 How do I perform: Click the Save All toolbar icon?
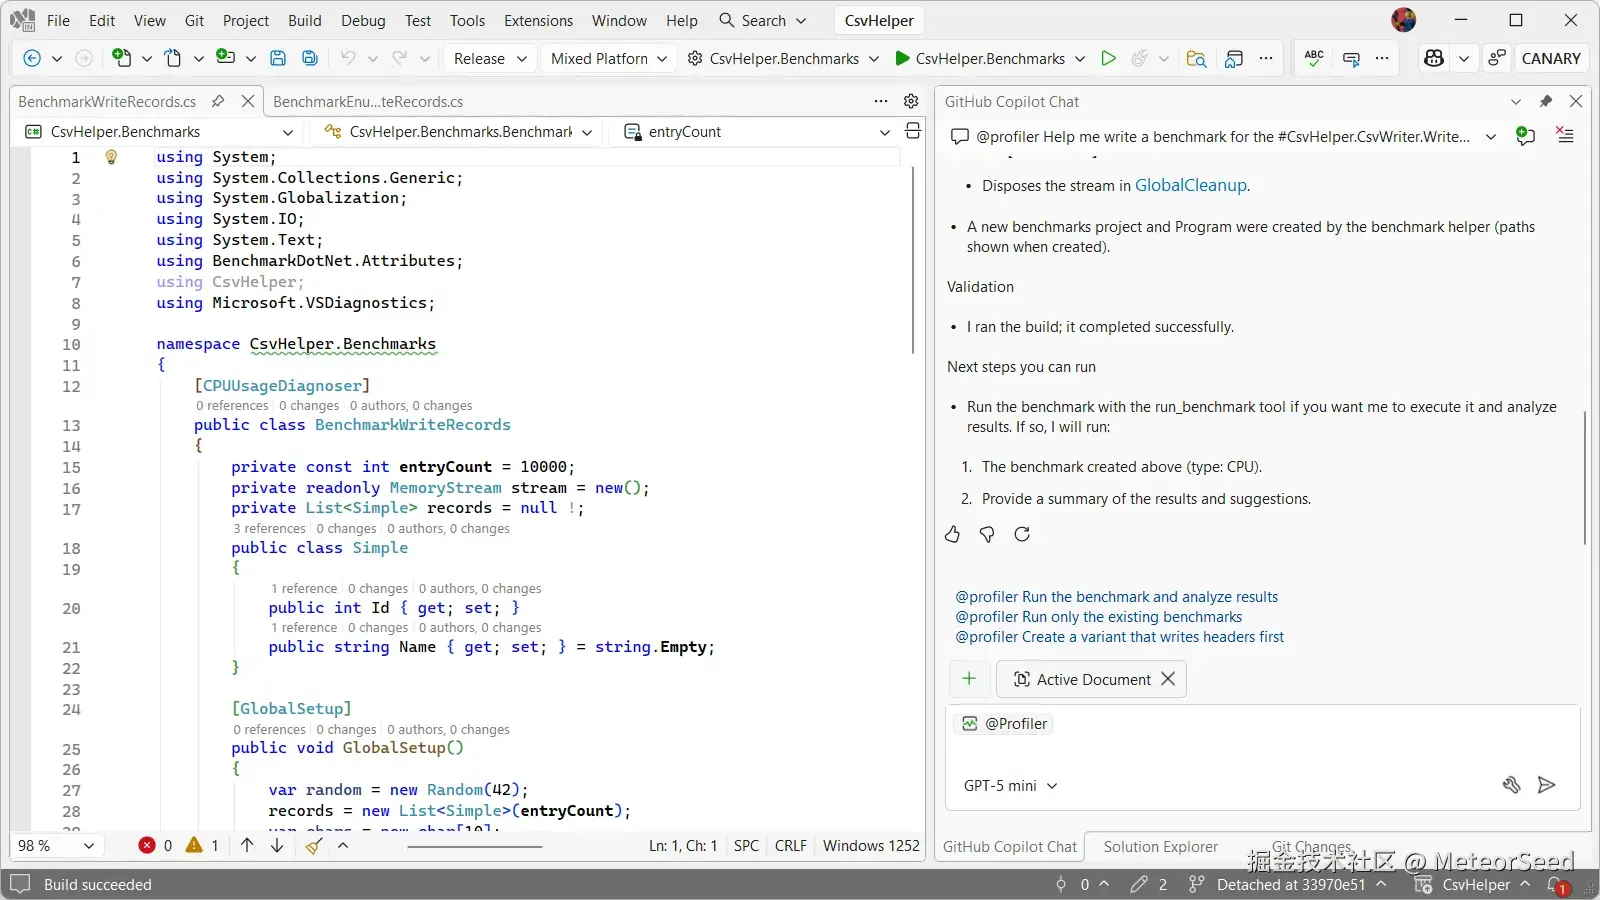pos(310,58)
